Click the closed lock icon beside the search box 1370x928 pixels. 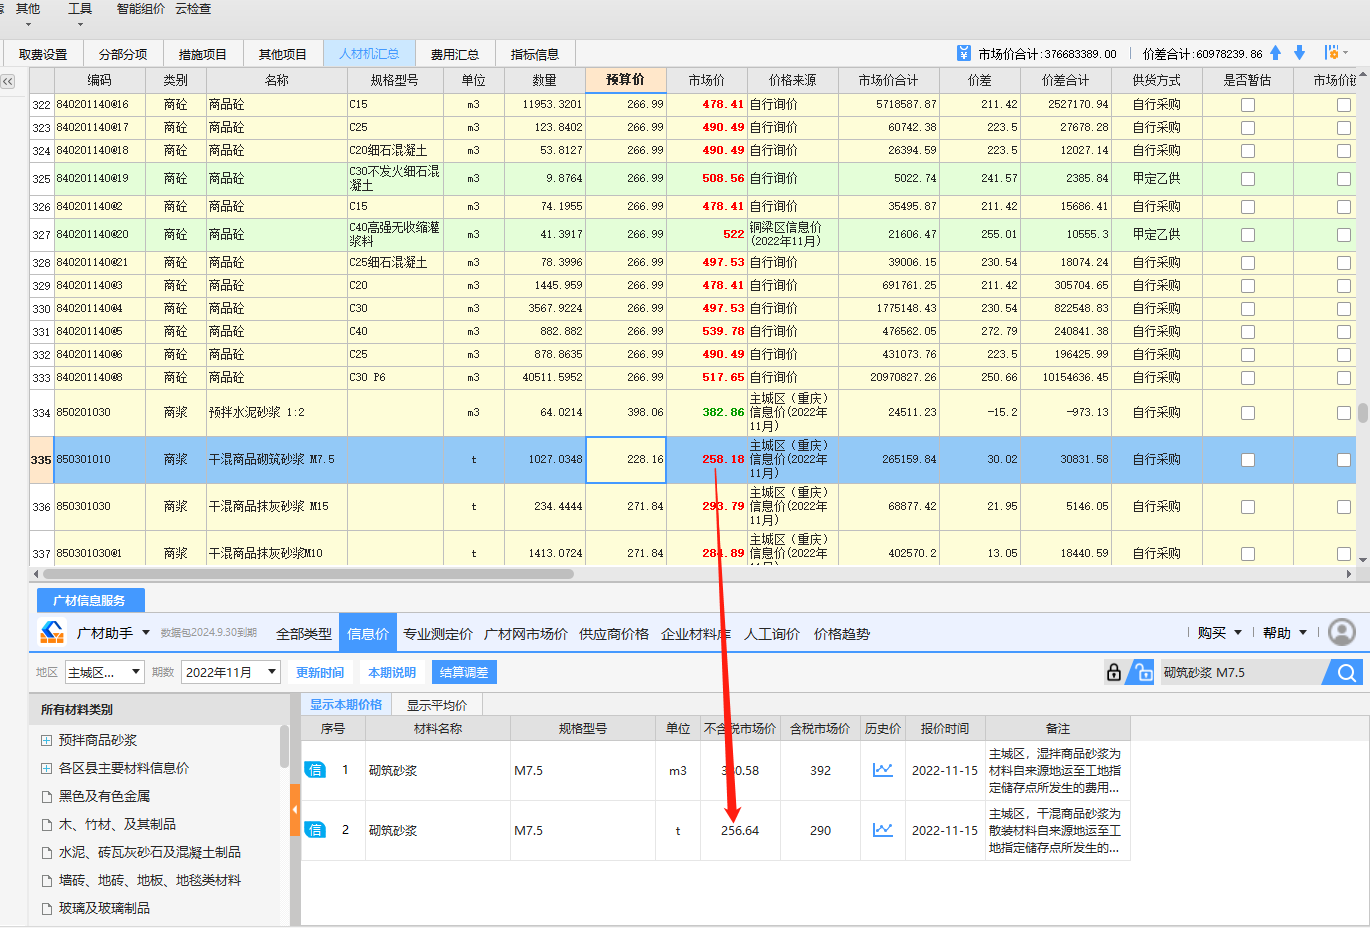(x=1114, y=672)
